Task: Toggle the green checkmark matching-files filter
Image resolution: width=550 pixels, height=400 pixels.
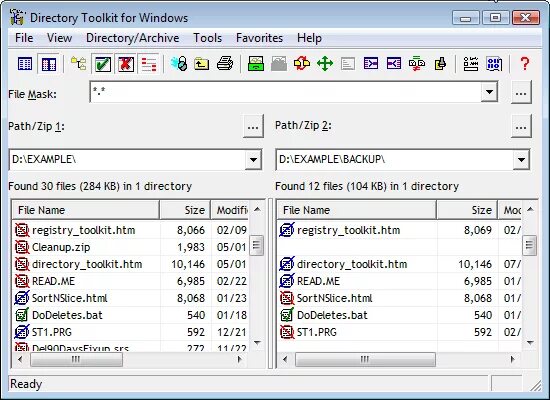Action: [x=102, y=64]
